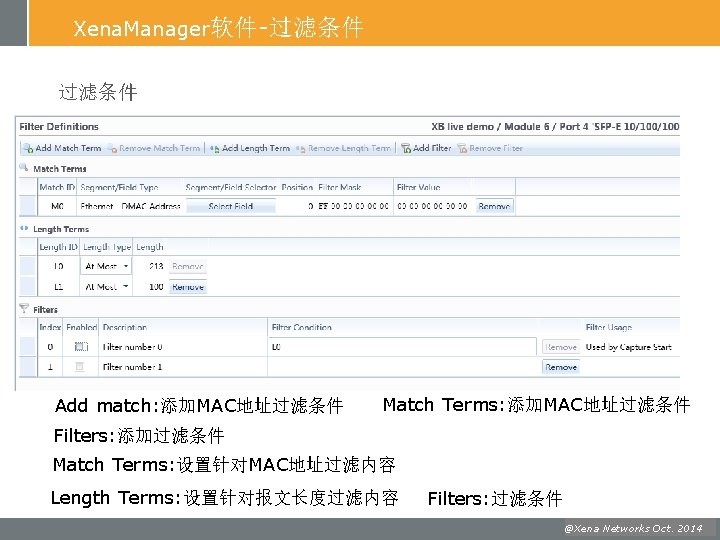Click the Add Length Term label
This screenshot has width=720, height=540.
[256, 148]
